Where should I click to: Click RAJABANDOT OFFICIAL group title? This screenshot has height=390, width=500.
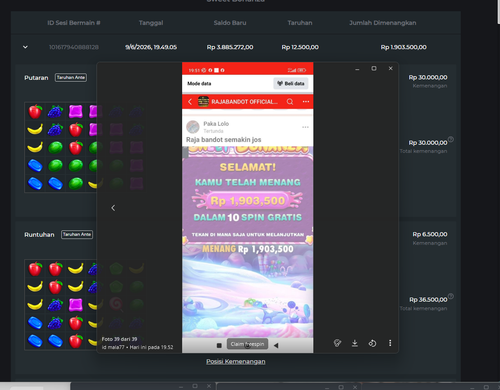click(x=244, y=102)
